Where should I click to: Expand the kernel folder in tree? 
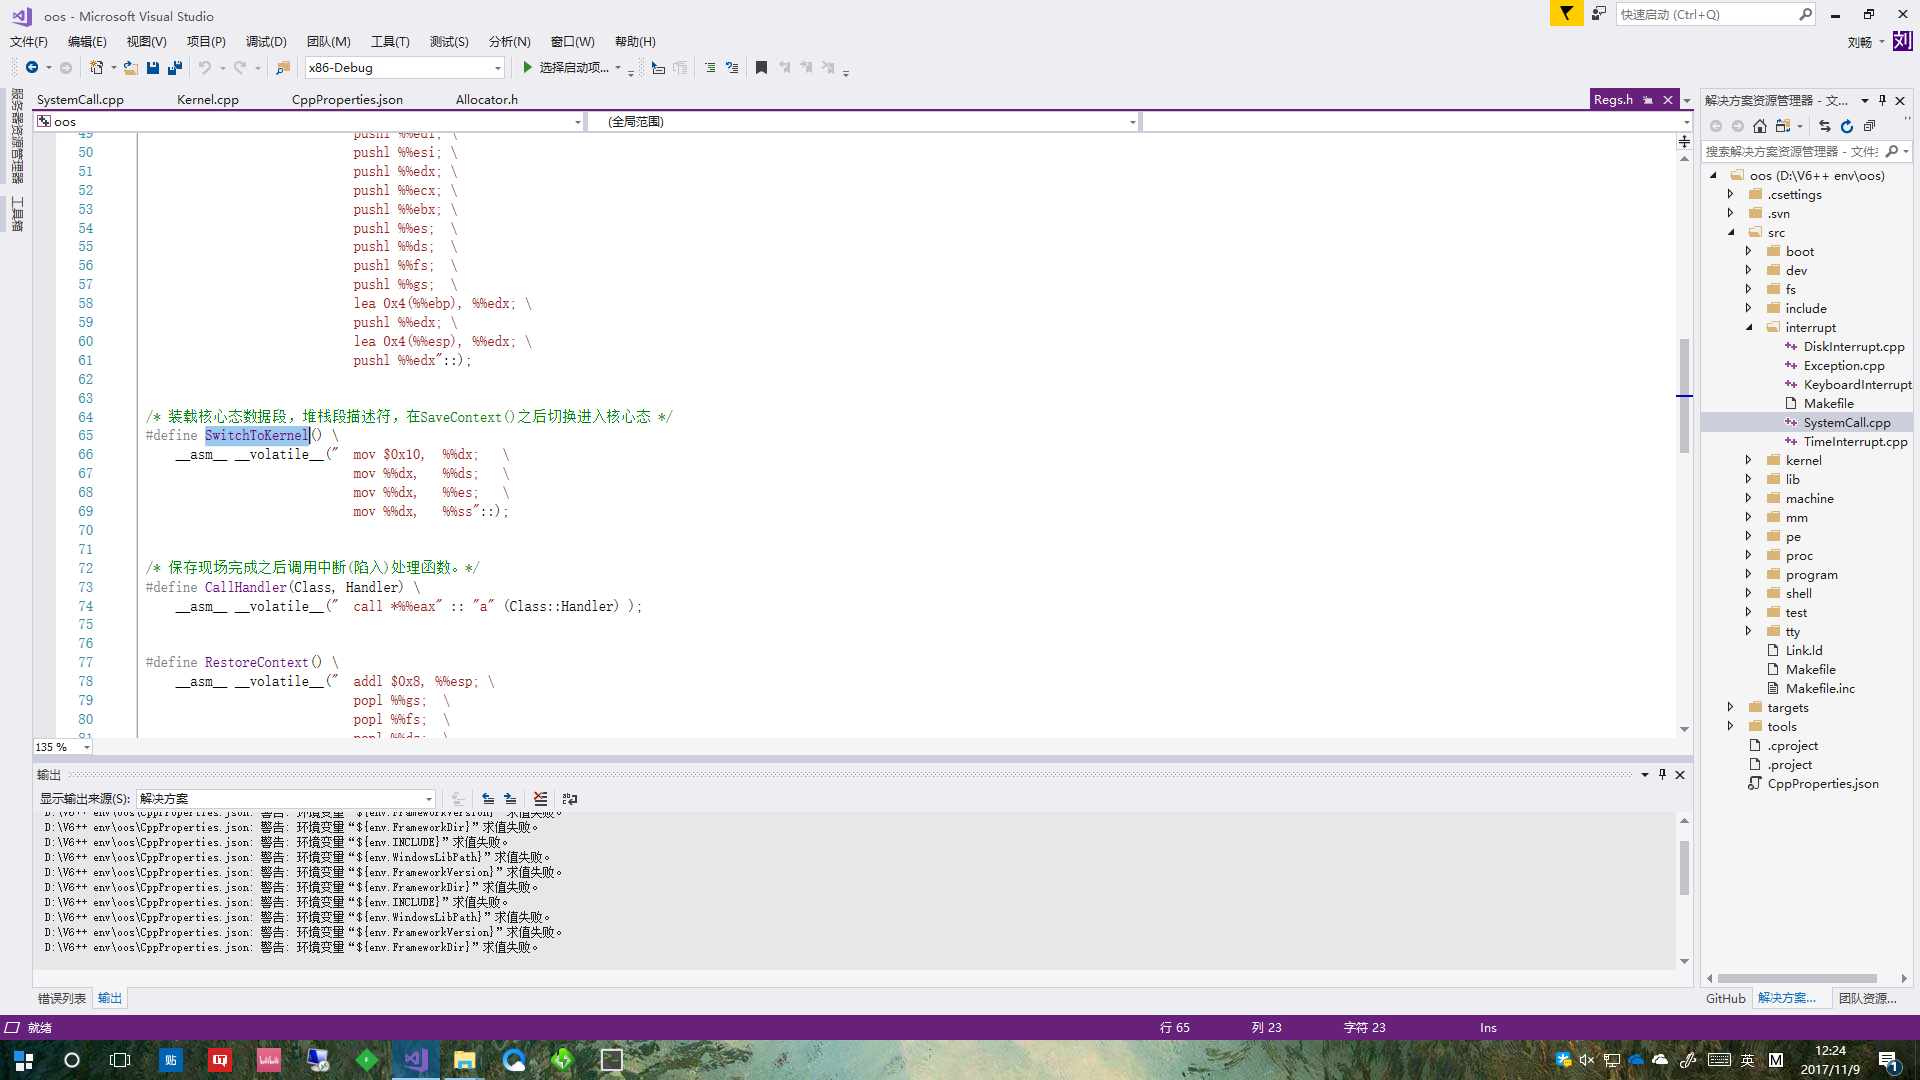[1749, 461]
